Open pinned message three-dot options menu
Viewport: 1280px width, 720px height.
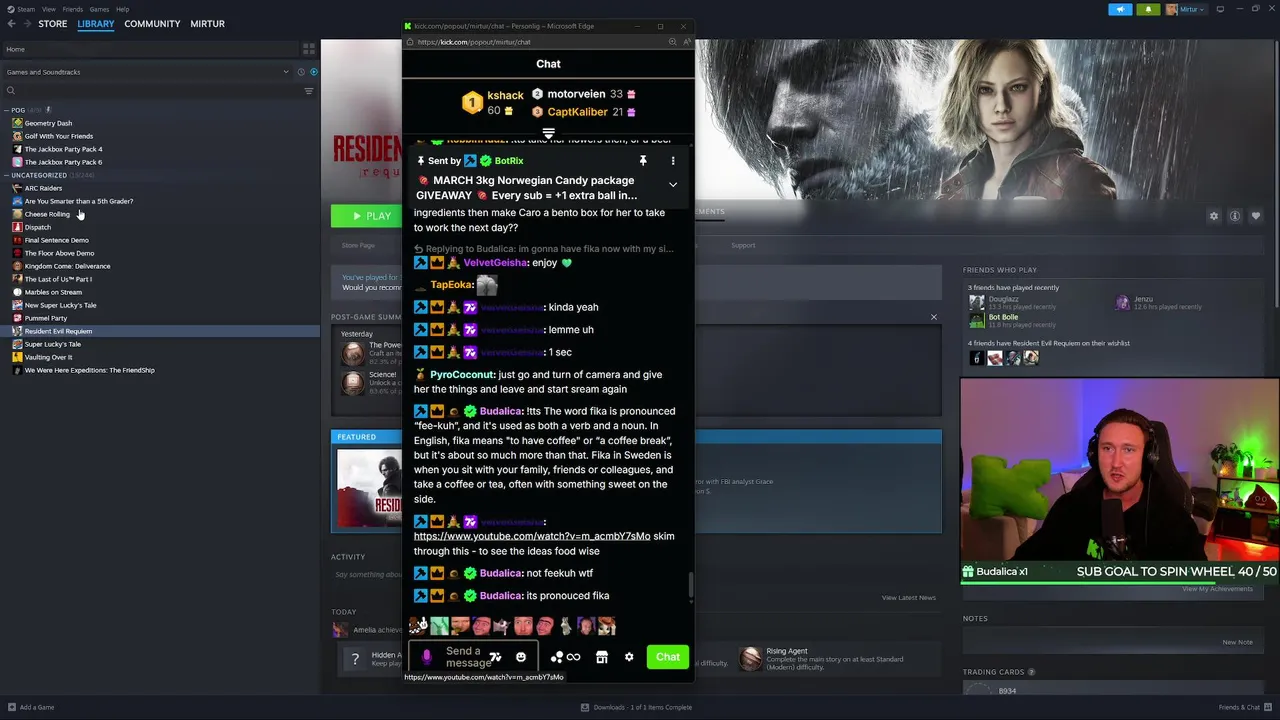pos(673,160)
